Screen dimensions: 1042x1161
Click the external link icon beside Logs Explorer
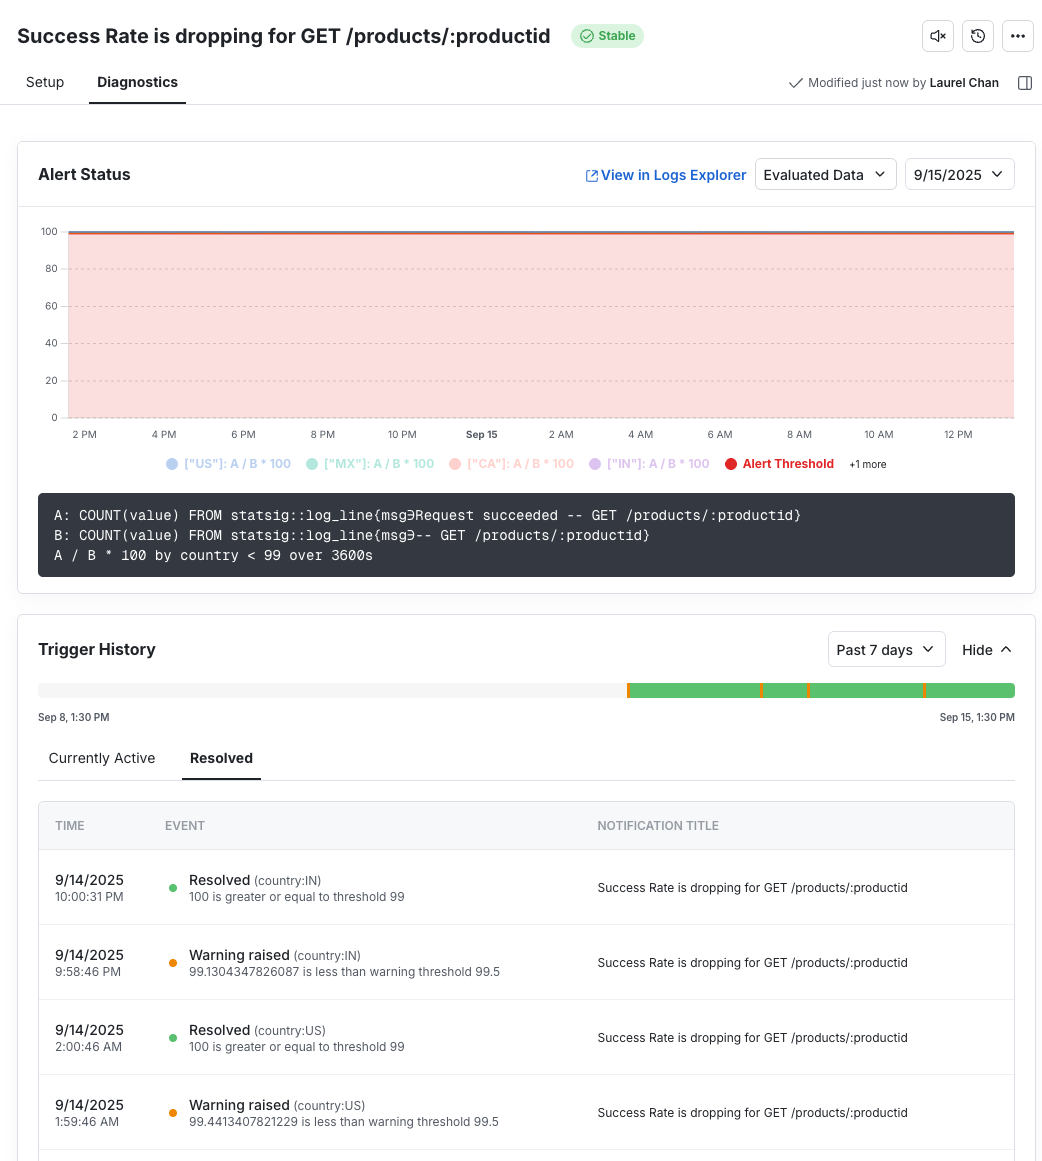click(x=590, y=174)
